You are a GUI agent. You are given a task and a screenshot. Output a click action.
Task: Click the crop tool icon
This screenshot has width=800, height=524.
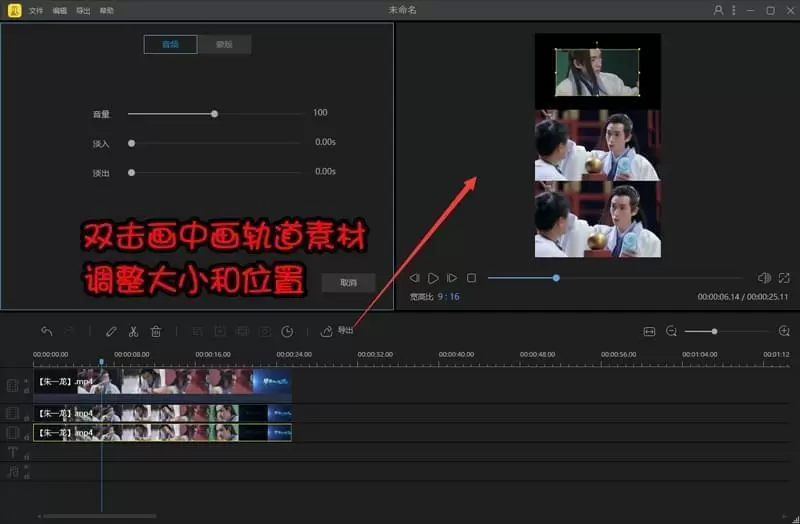tap(197, 332)
